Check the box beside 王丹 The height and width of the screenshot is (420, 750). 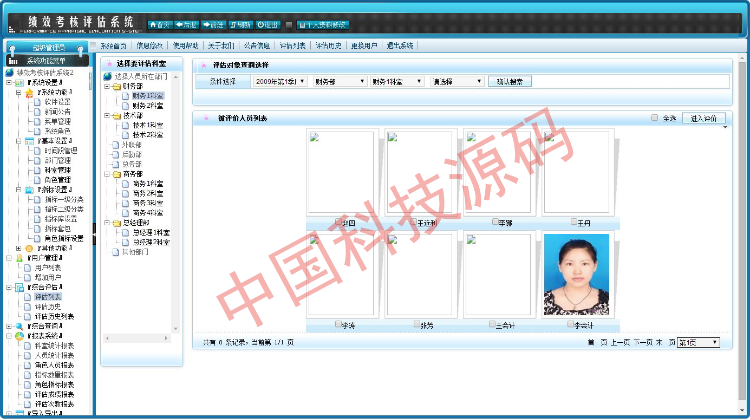573,221
